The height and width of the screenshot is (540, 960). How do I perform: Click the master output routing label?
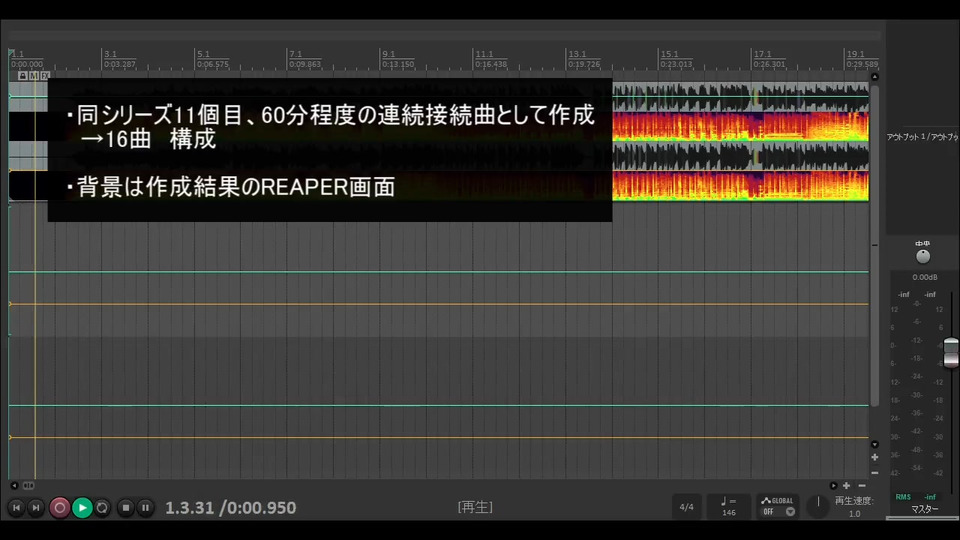coord(923,137)
